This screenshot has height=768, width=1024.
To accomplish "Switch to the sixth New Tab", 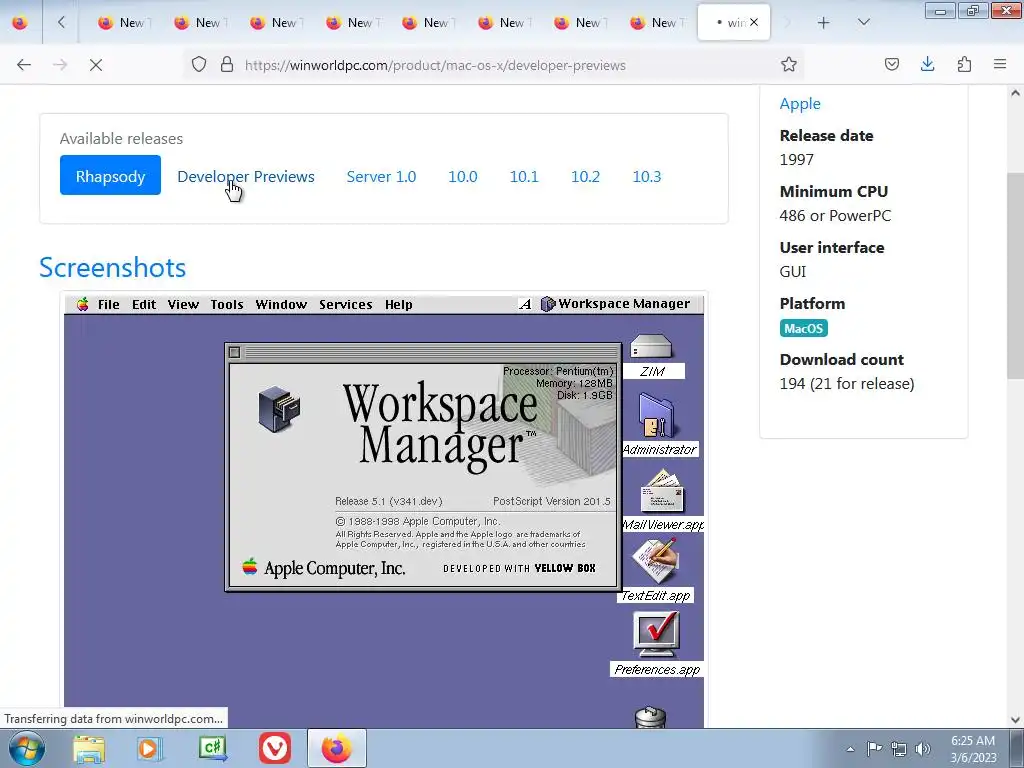I will pos(502,22).
